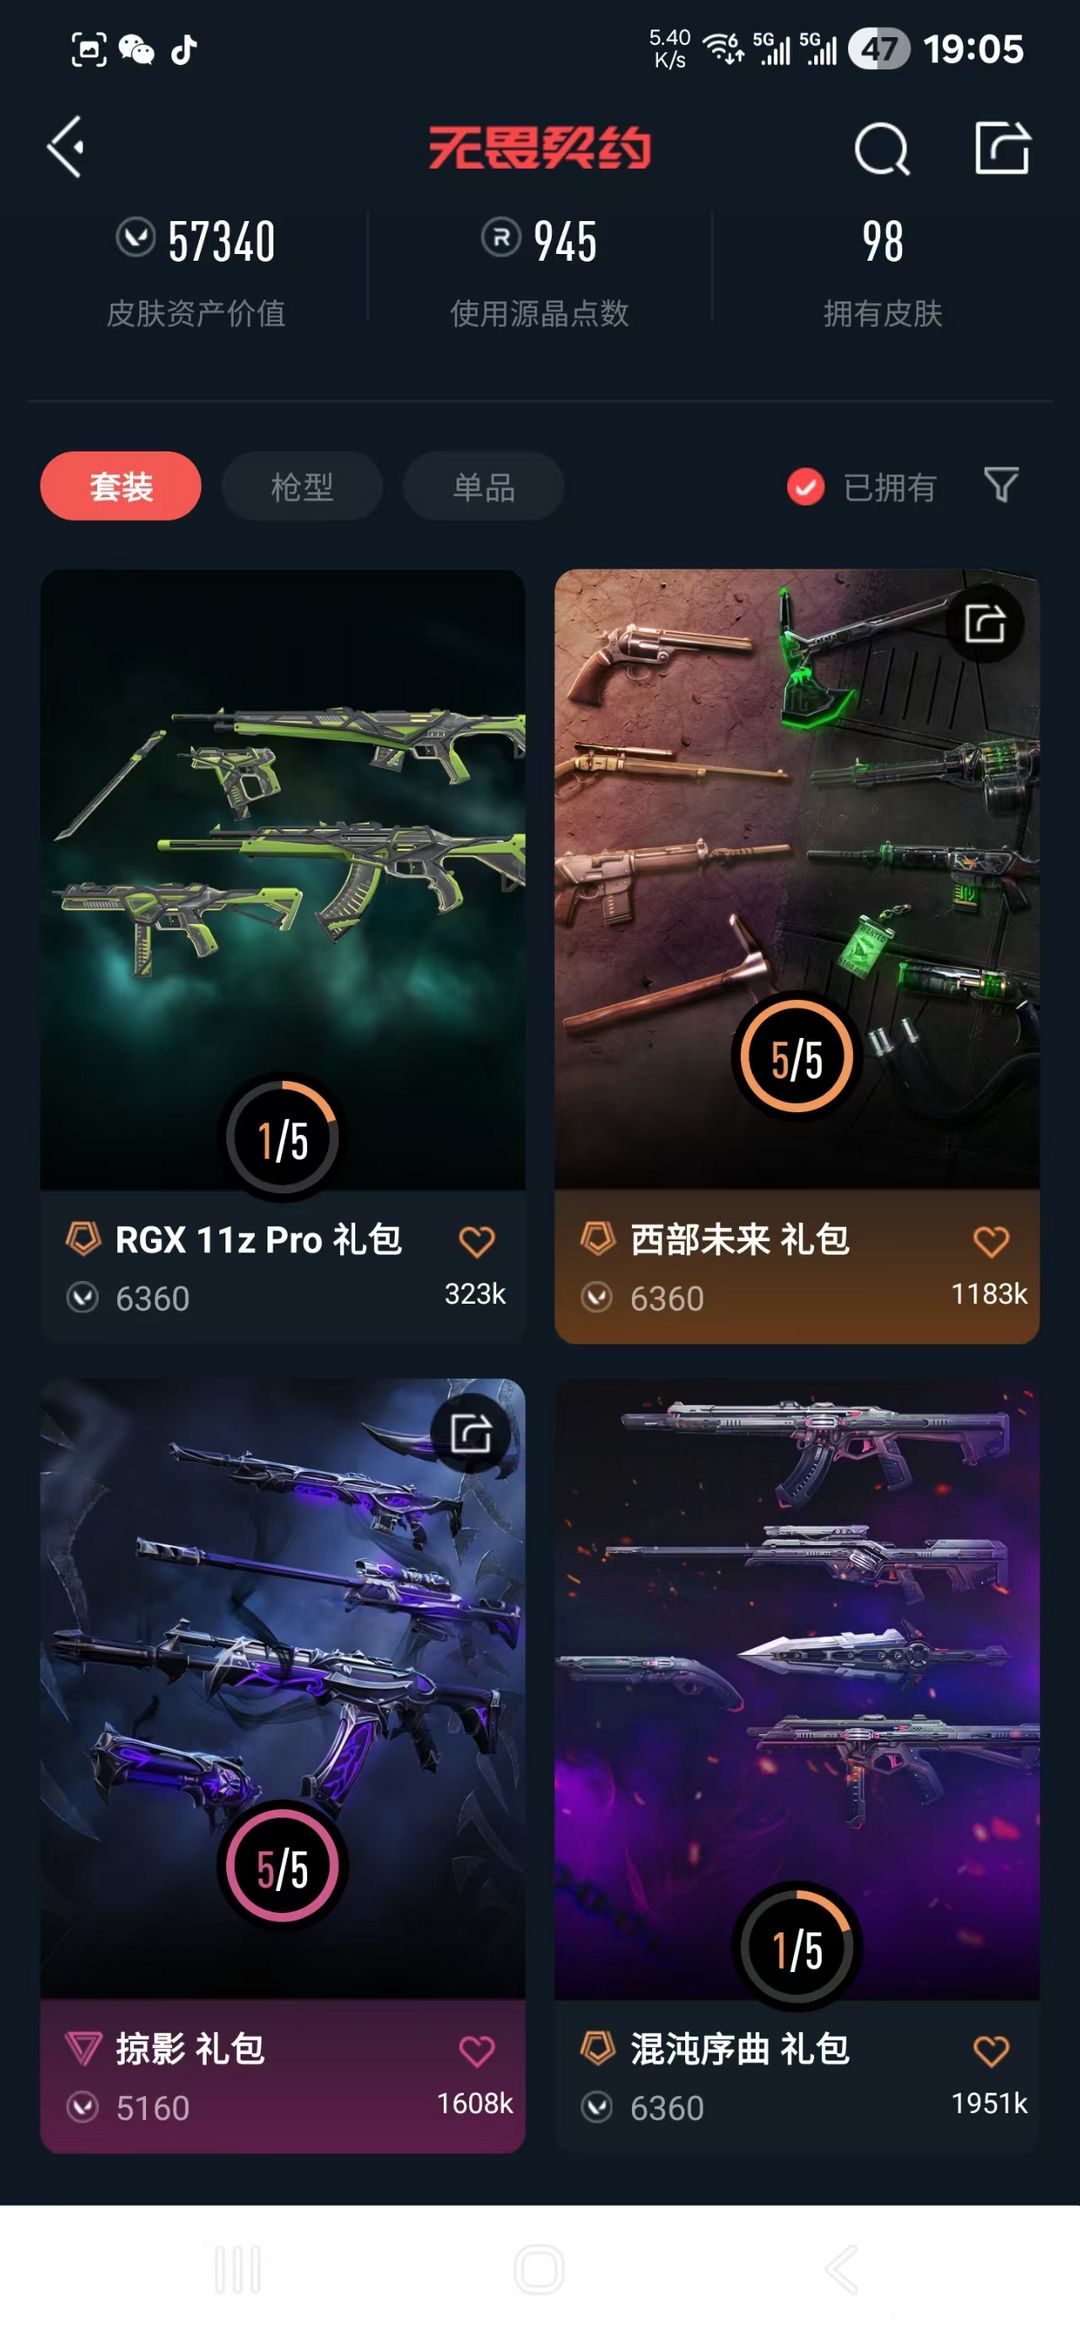Viewport: 1080px width, 2340px height.
Task: Favorite the 混沌序曲 礼包 heart
Action: click(x=991, y=2051)
